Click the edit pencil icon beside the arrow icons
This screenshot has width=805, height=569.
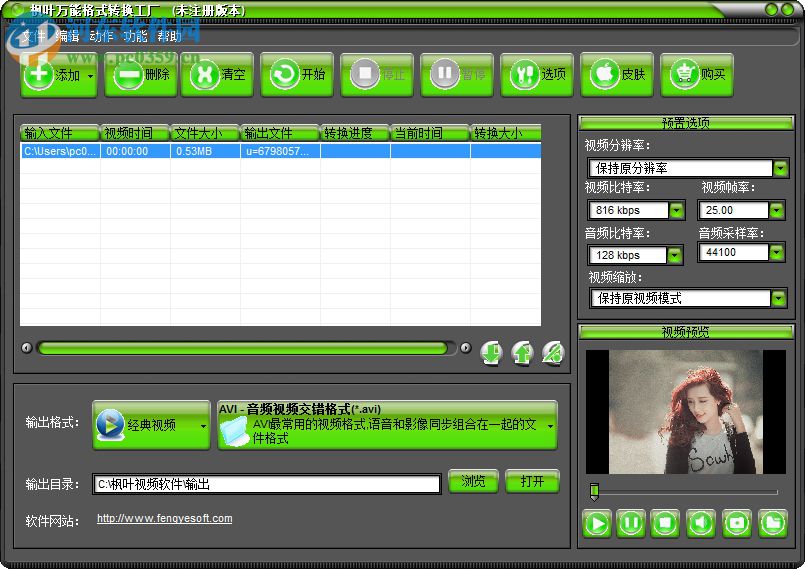point(553,353)
